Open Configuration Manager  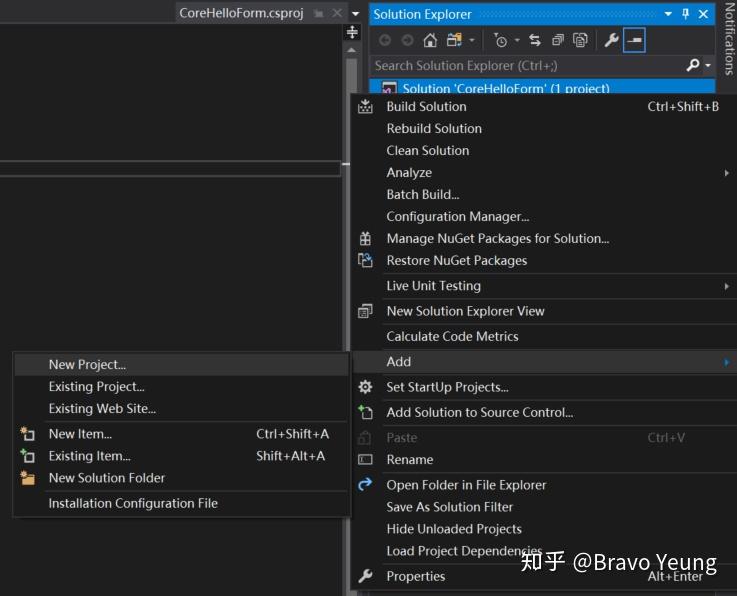click(x=544, y=217)
